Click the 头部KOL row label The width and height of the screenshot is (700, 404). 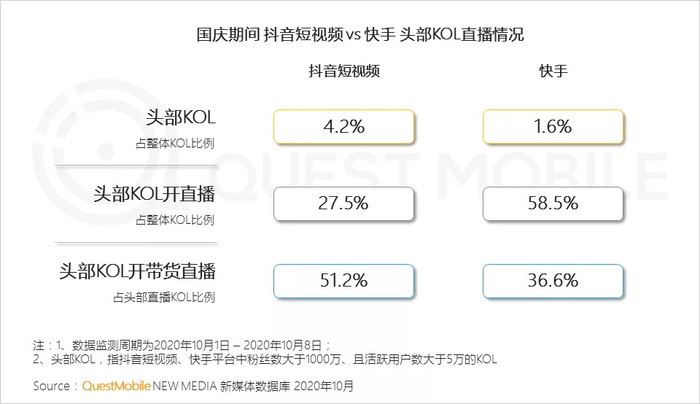(180, 118)
